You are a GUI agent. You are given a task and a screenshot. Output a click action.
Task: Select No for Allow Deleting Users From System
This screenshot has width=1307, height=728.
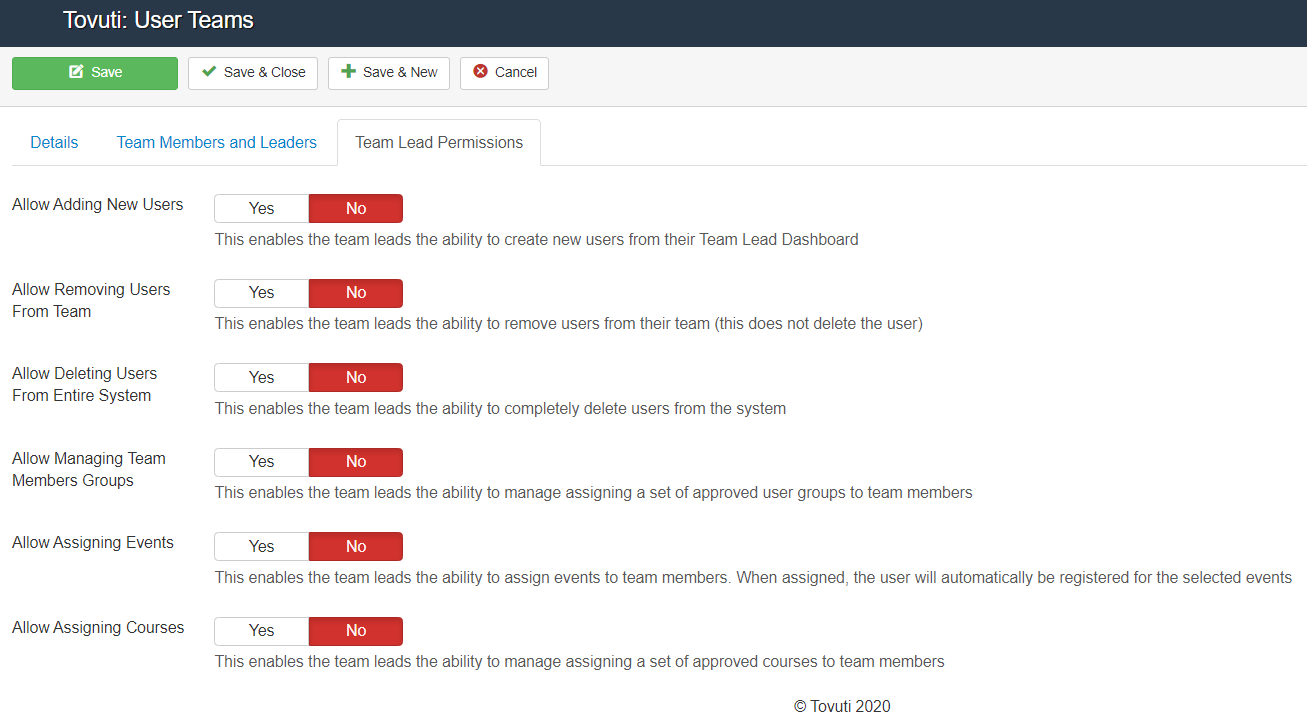pyautogui.click(x=356, y=377)
